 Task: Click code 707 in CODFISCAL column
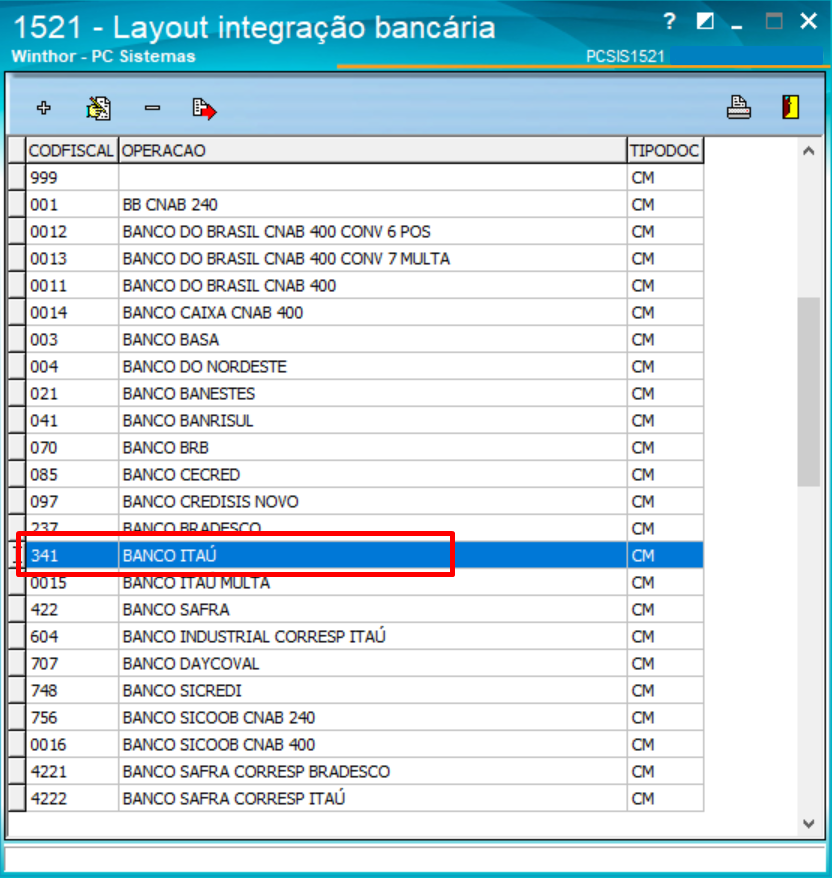(x=72, y=663)
